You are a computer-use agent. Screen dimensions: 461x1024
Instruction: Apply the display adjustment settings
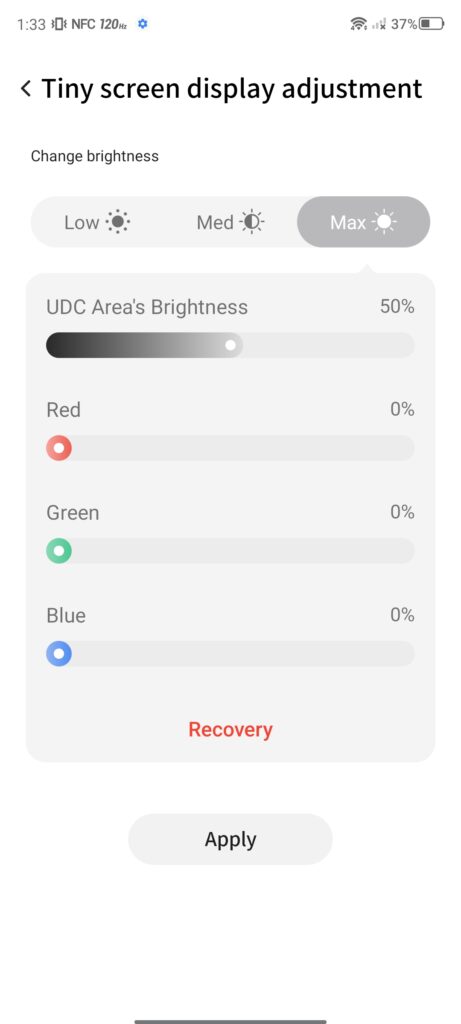(230, 839)
